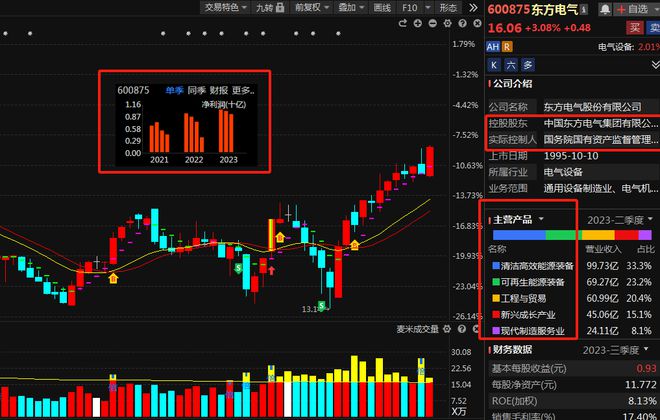The width and height of the screenshot is (660, 420).
Task: Open main chart settings gear icon
Action: (x=447, y=24)
